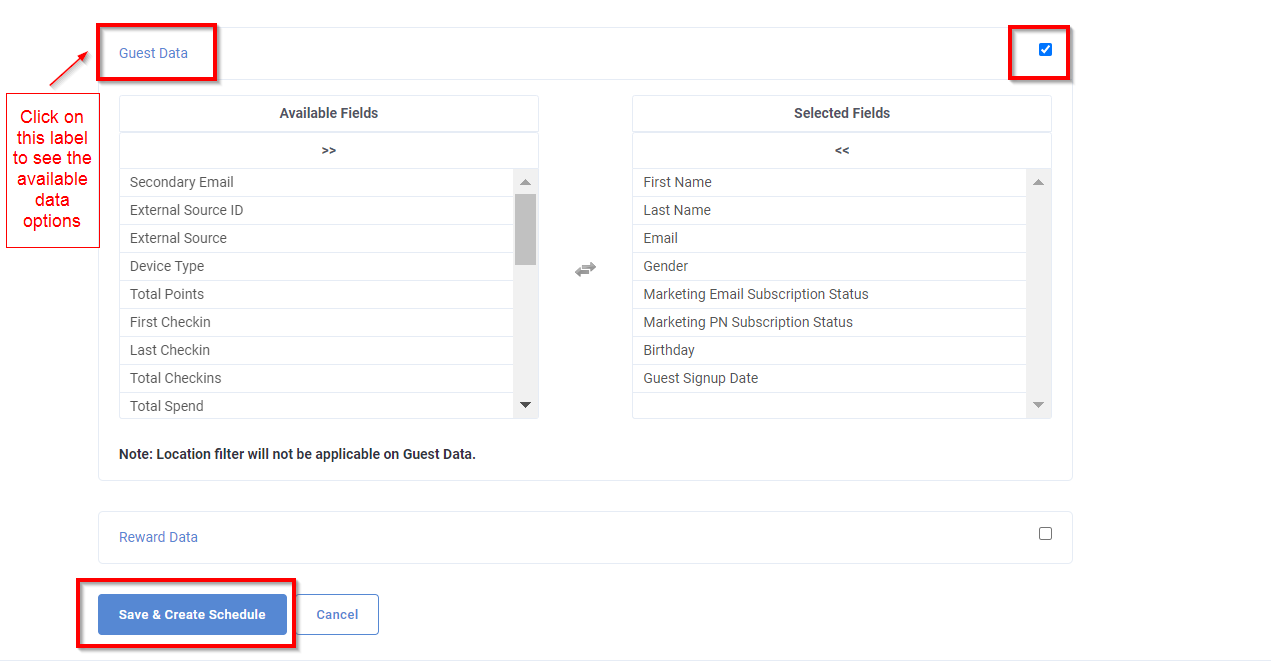Click the Available Fields scrollbar thumb
Image resolution: width=1271 pixels, height=661 pixels.
(x=525, y=230)
